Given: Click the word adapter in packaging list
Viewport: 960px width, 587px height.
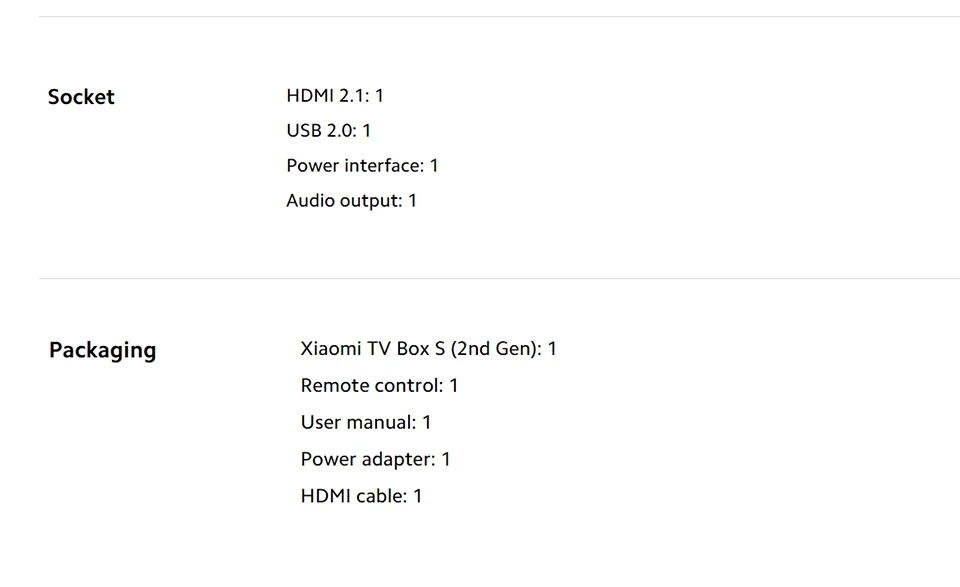Looking at the screenshot, I should tap(404, 460).
